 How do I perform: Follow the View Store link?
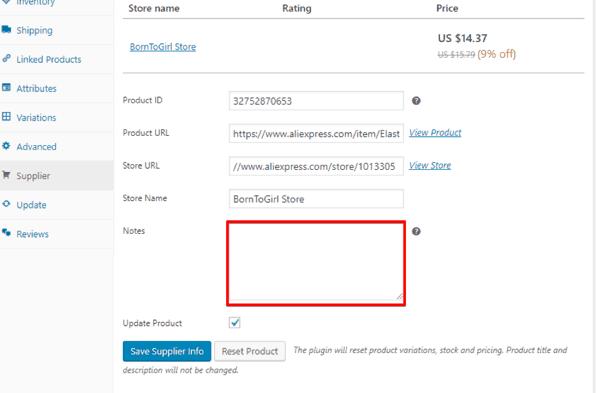(430, 165)
